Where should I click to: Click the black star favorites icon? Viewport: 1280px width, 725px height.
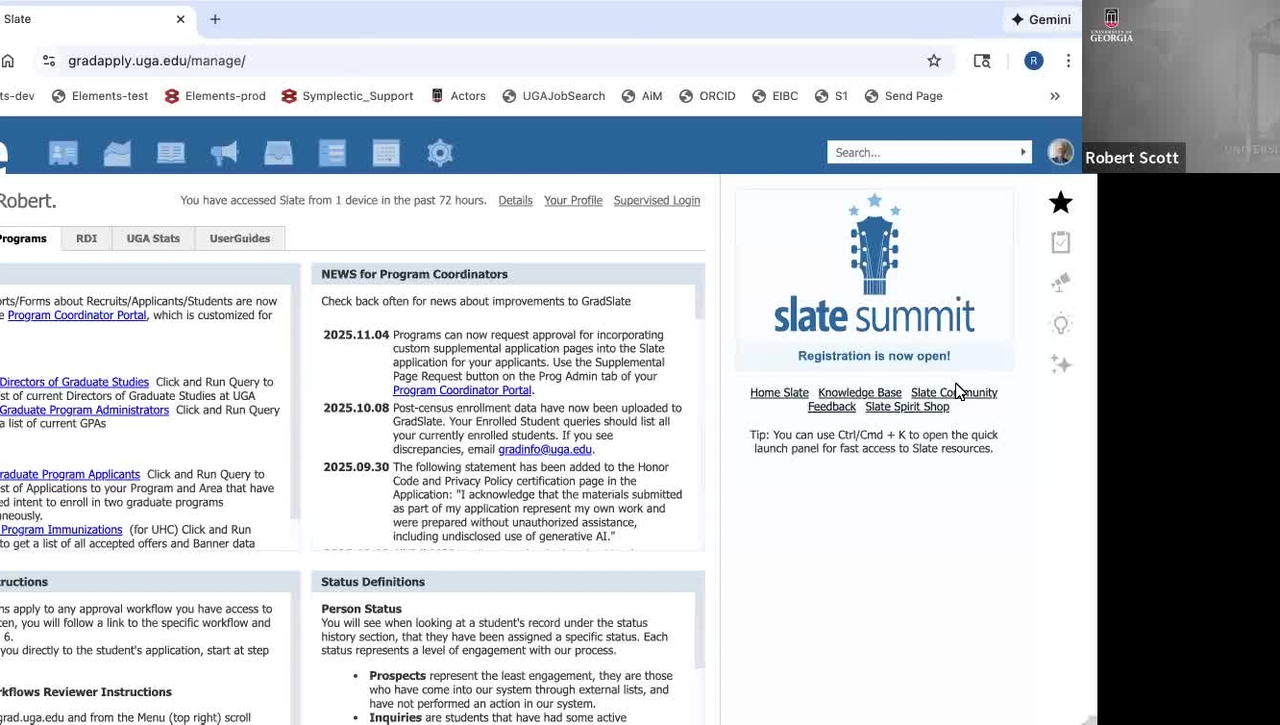coord(1060,203)
